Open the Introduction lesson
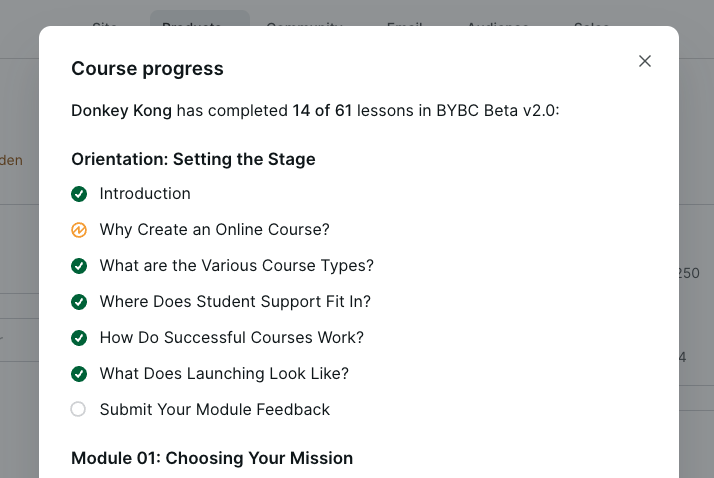The height and width of the screenshot is (478, 714). click(x=145, y=194)
